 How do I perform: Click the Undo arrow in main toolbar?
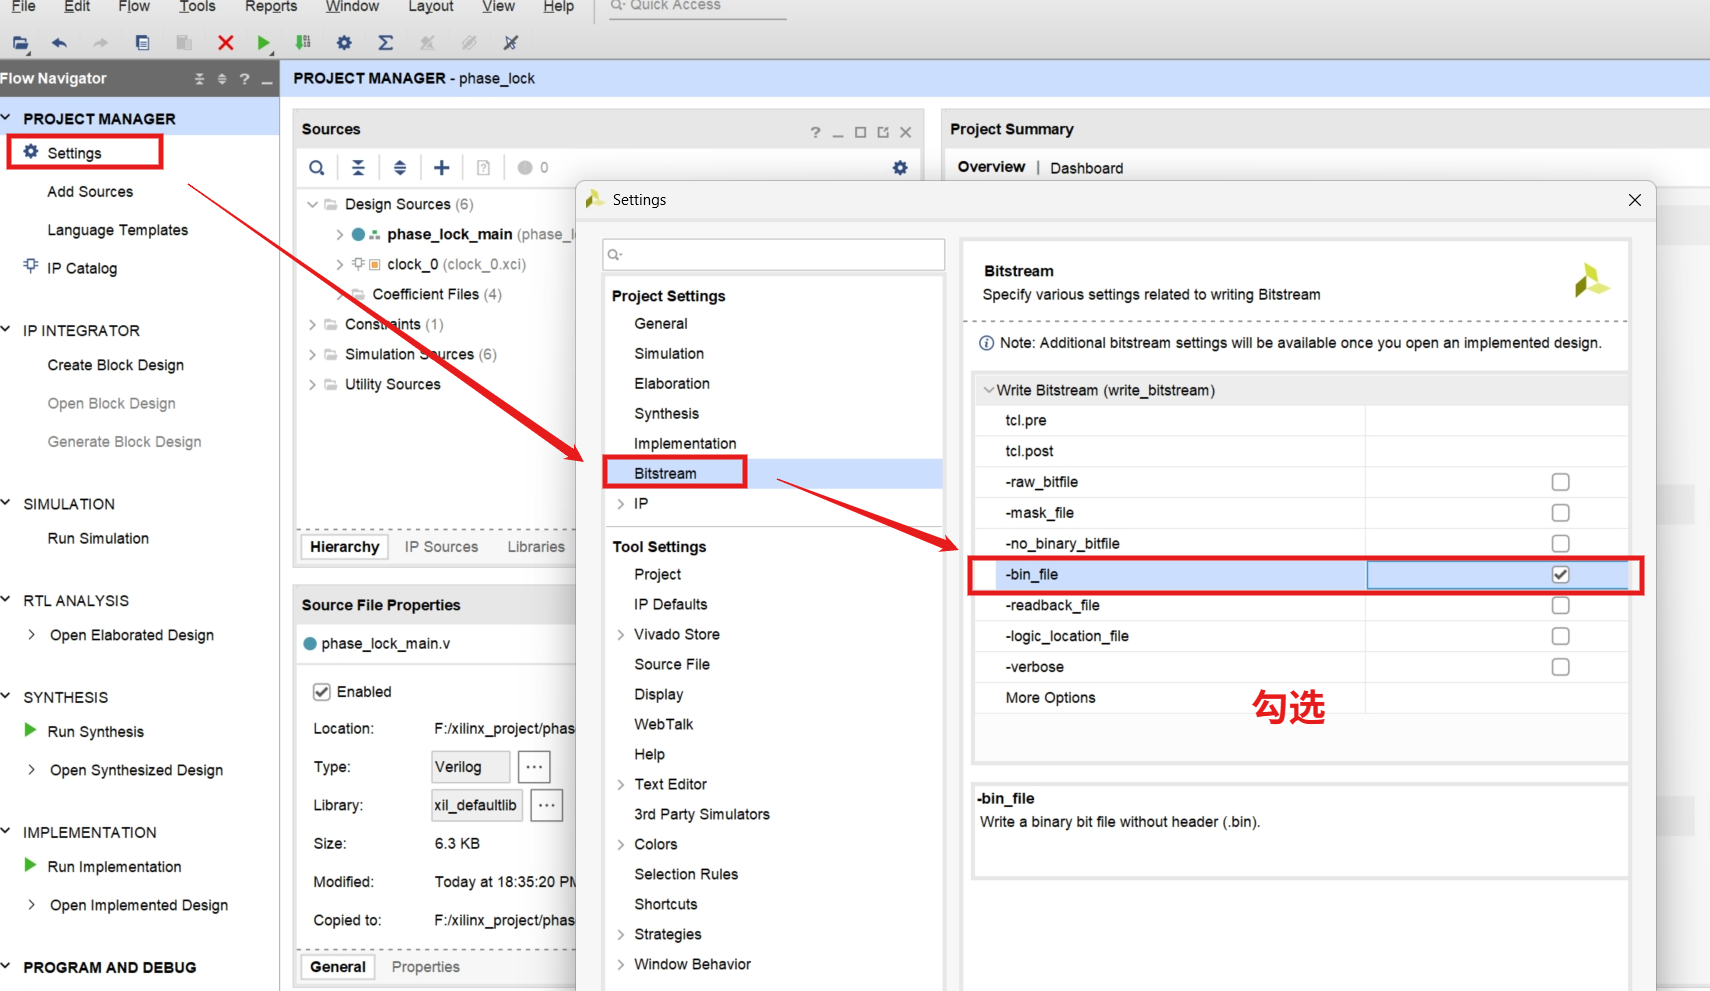point(59,43)
